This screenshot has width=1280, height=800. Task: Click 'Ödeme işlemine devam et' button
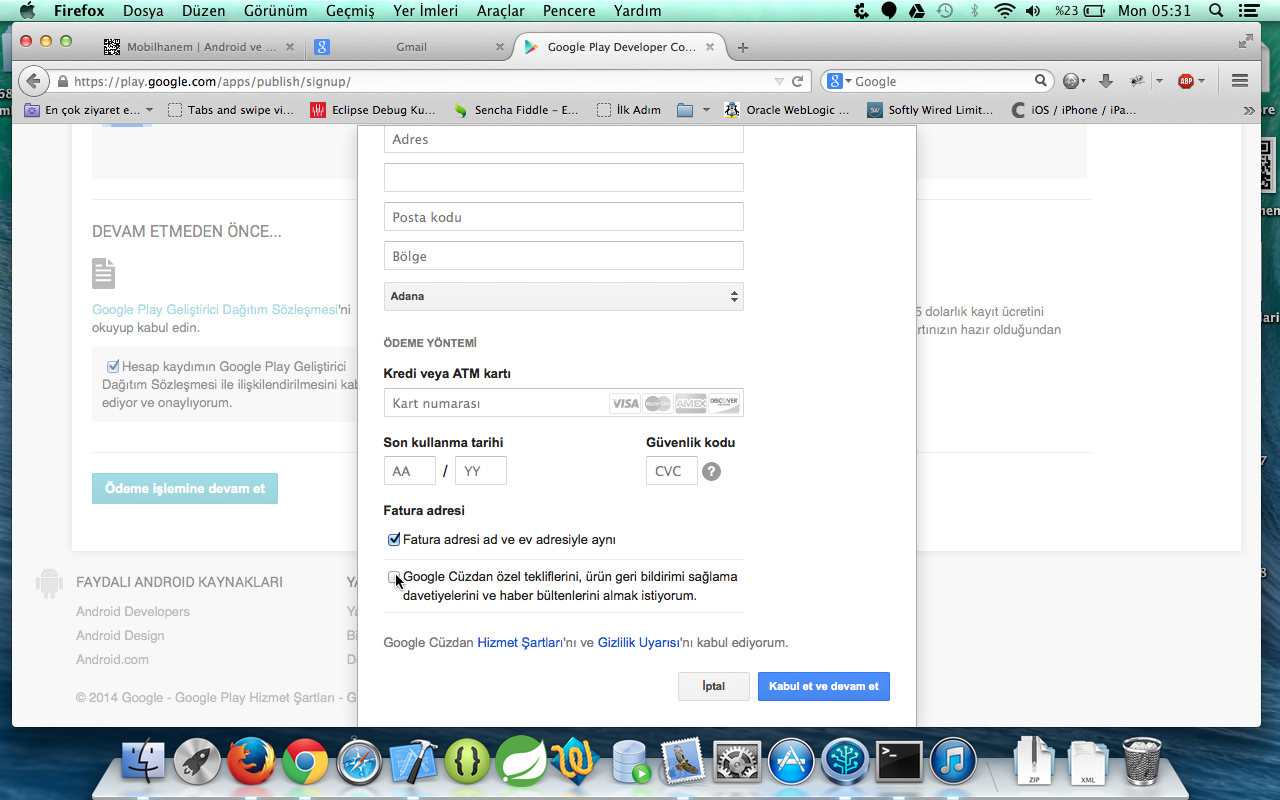(x=185, y=488)
